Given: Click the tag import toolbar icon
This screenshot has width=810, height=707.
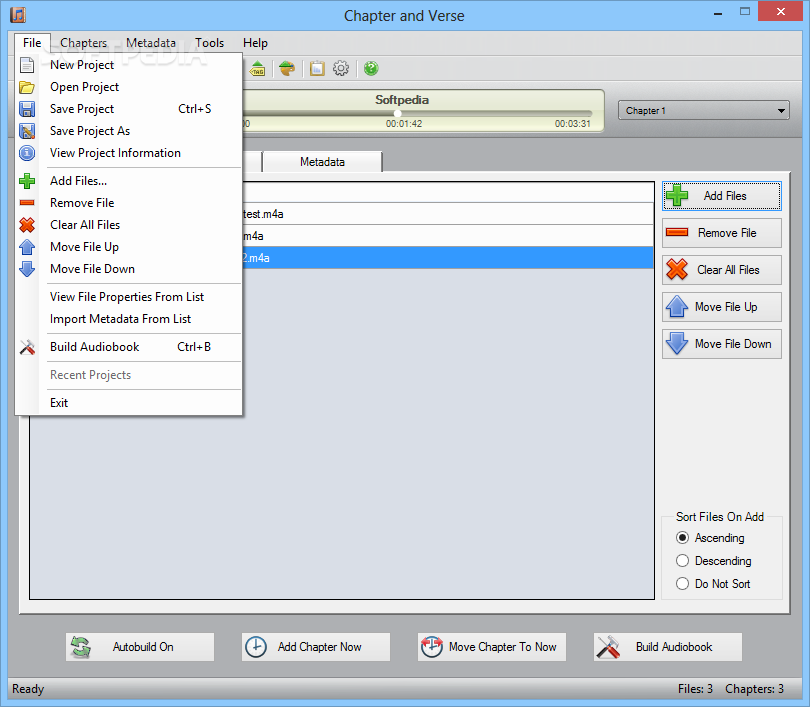Looking at the screenshot, I should pos(257,69).
